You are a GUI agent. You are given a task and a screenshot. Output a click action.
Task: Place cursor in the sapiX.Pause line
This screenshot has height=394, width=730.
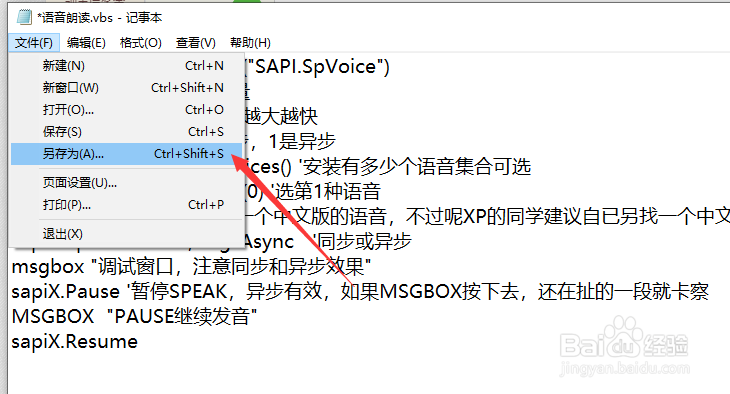pos(360,292)
